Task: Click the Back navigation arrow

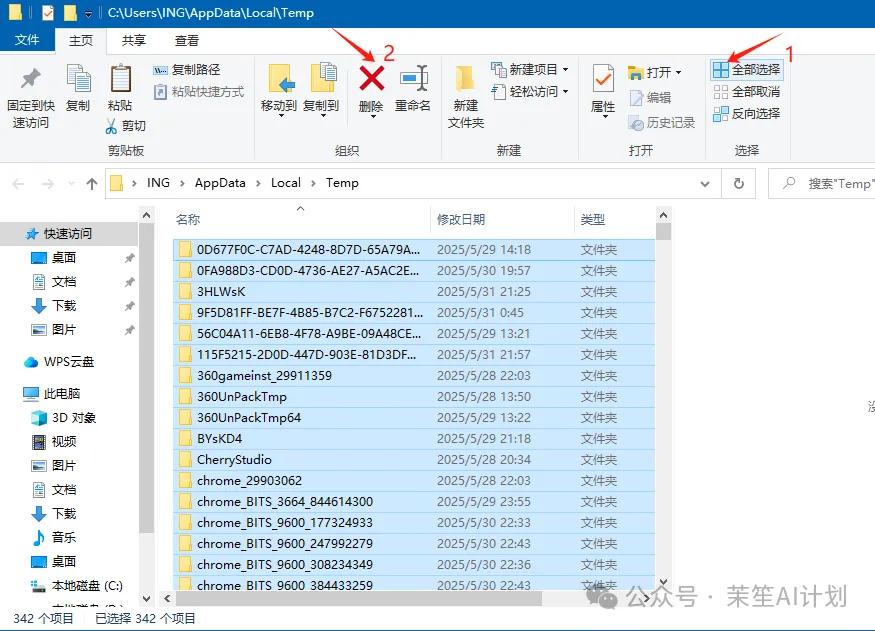Action: tap(18, 184)
